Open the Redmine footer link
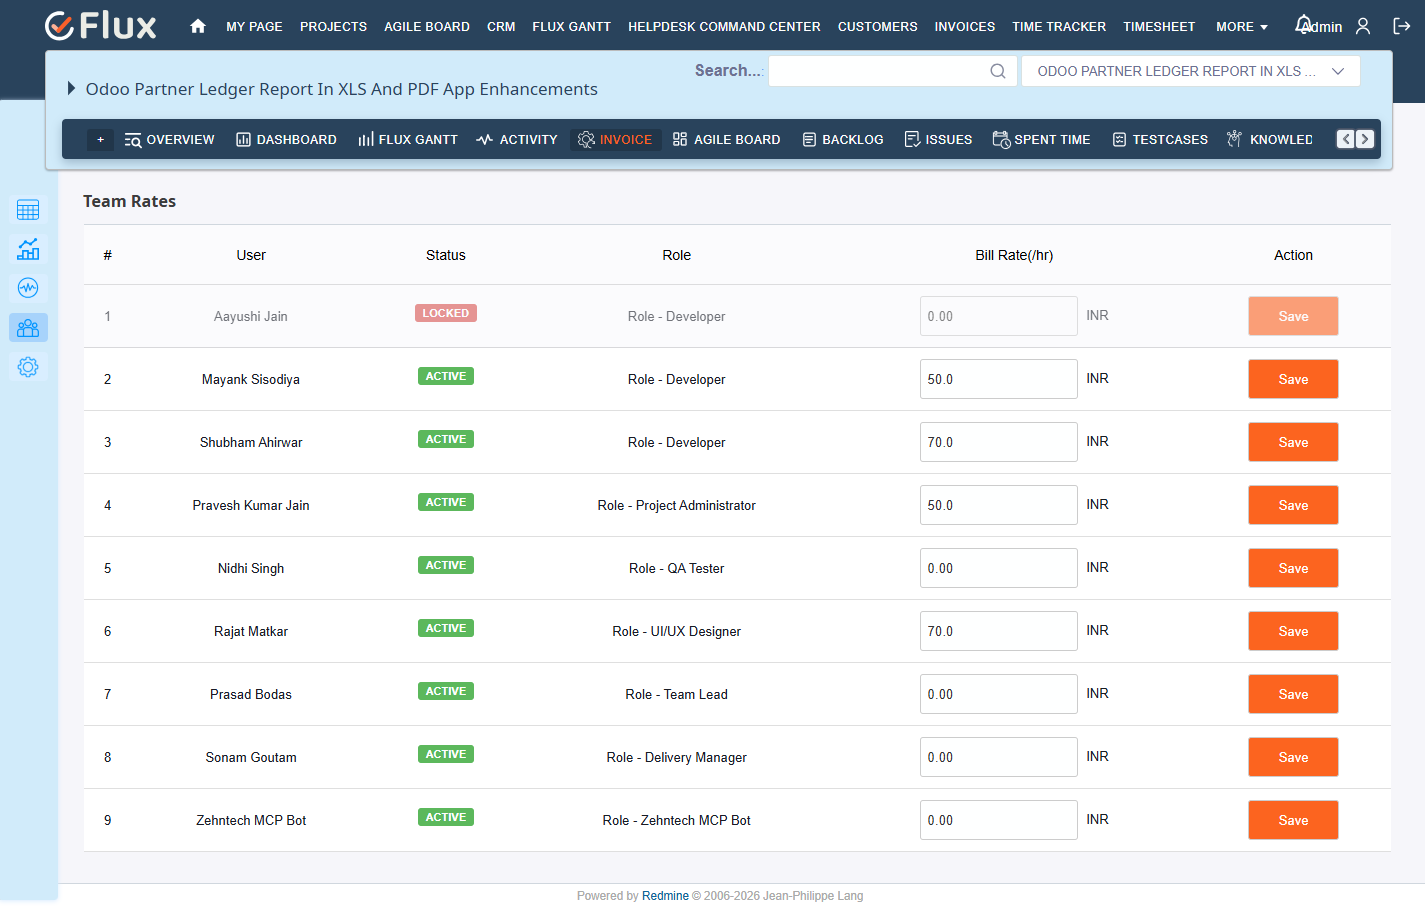1425x907 pixels. [x=665, y=896]
